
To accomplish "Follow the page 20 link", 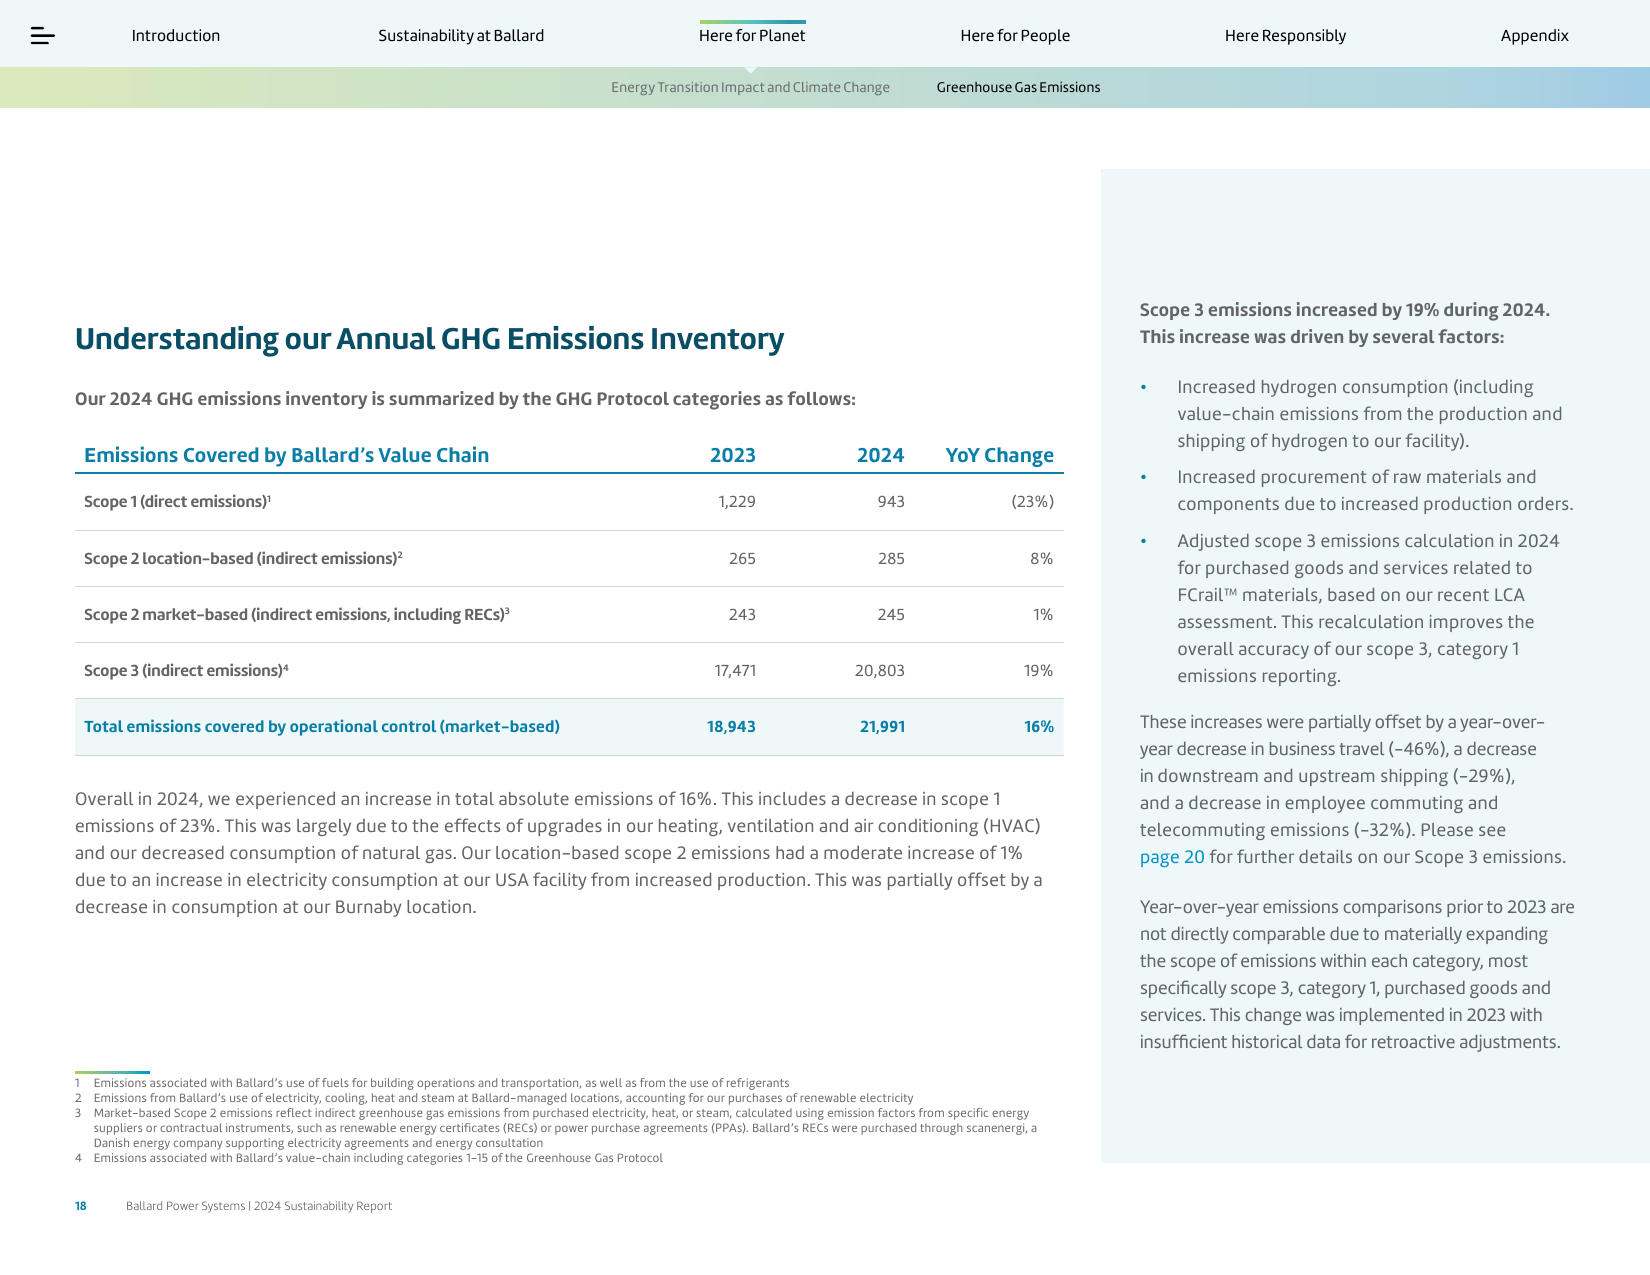I will (x=1172, y=857).
